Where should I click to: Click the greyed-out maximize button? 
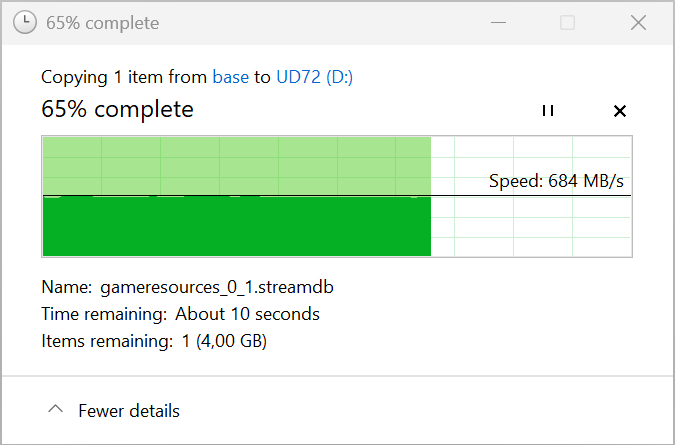[567, 23]
